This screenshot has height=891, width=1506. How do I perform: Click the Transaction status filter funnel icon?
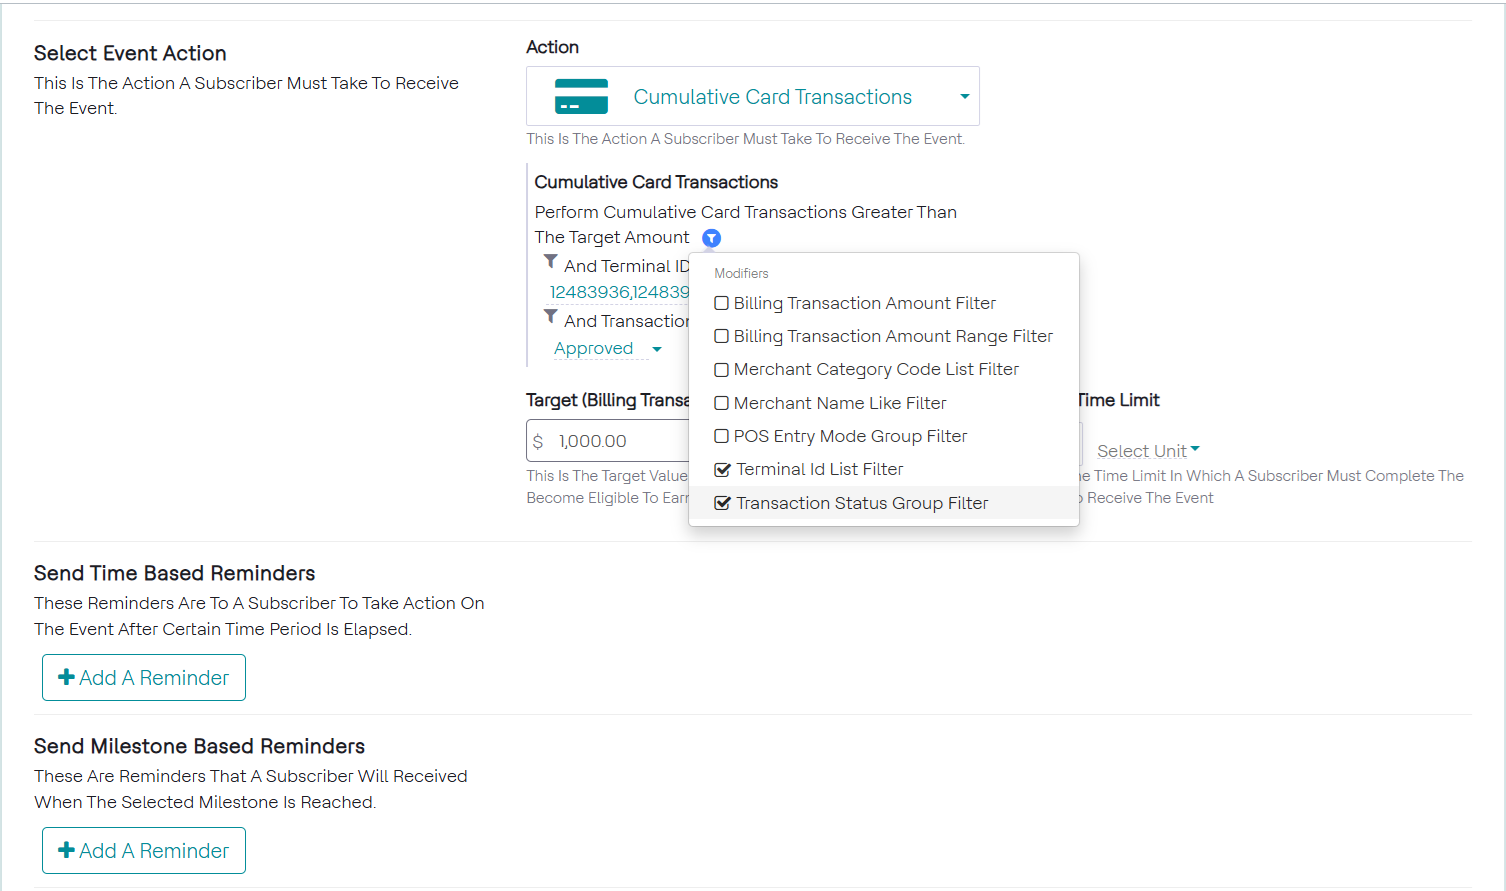[x=550, y=317]
